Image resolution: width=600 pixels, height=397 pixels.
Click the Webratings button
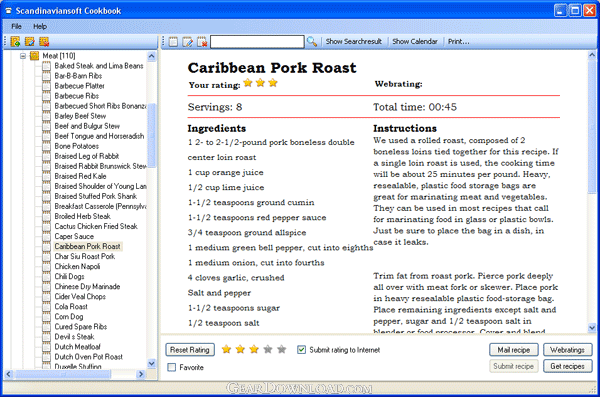coord(567,350)
